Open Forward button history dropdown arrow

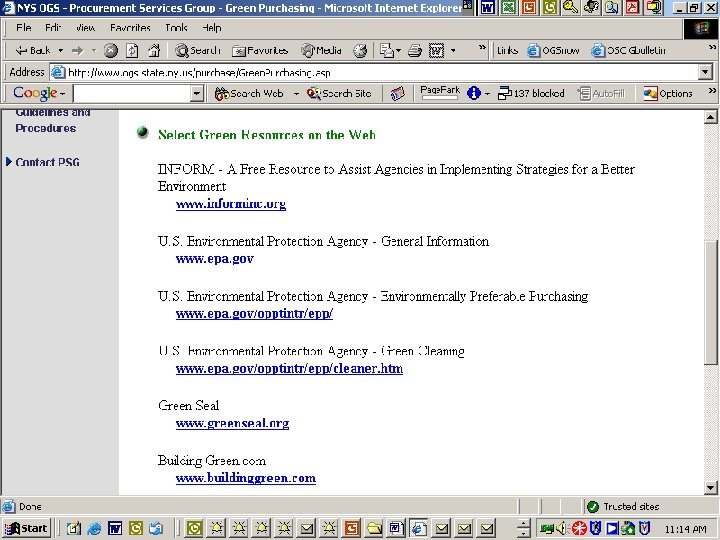click(x=94, y=50)
